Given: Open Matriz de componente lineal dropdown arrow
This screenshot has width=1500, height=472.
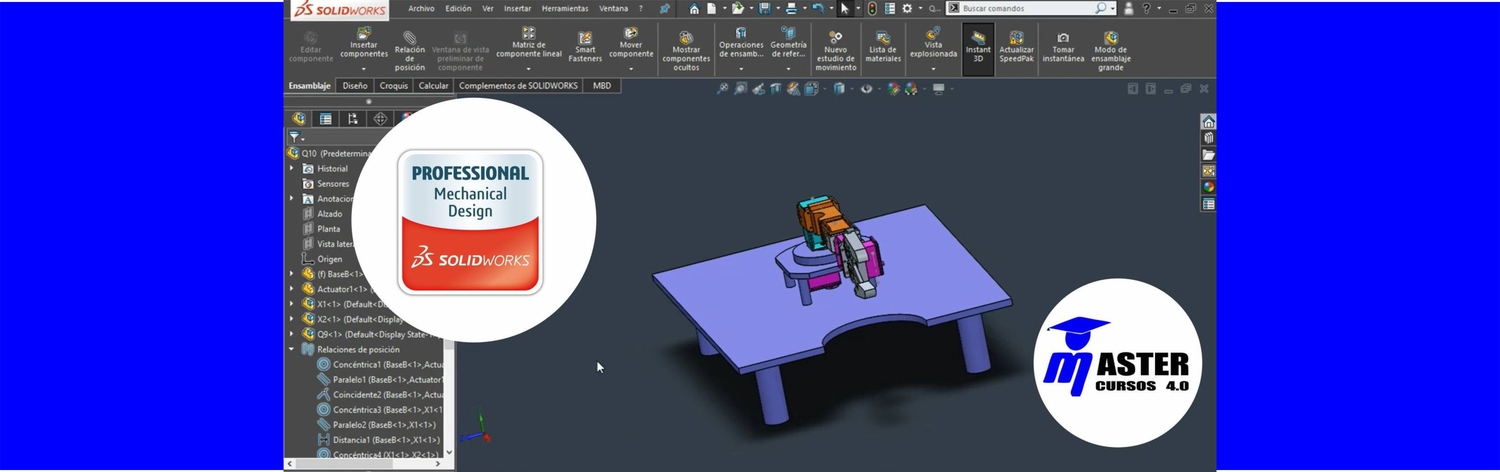Looking at the screenshot, I should click(x=529, y=69).
